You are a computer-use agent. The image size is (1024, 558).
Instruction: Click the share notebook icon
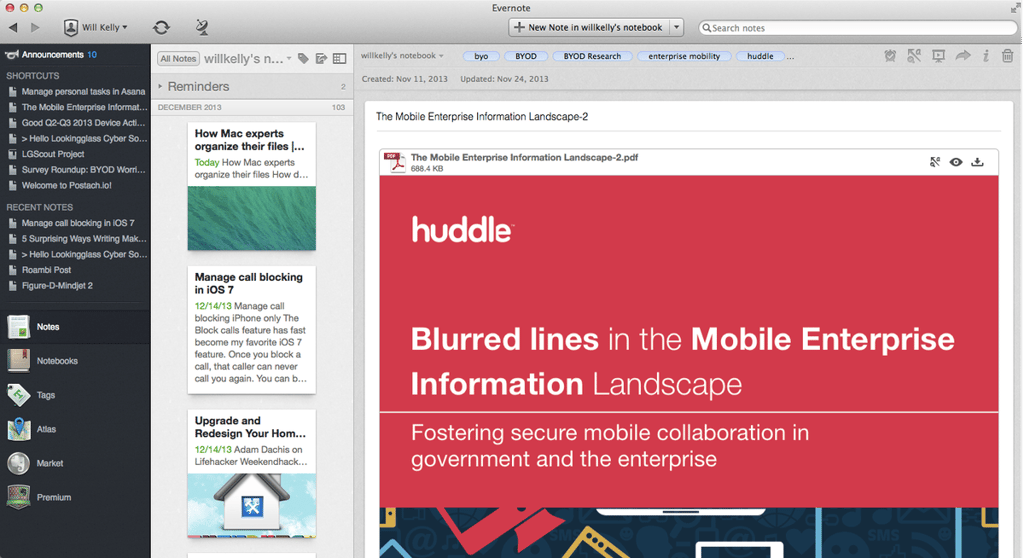[321, 59]
